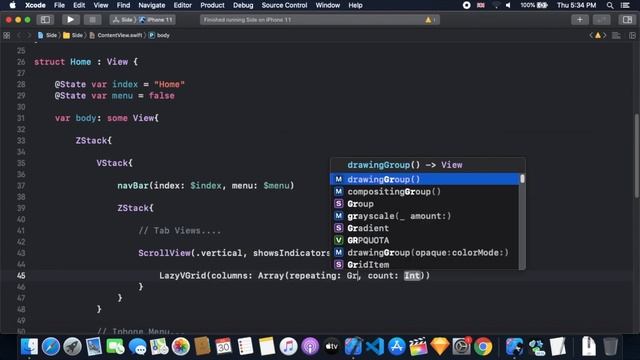The image size is (640, 360).
Task: Click the volume icon in the menu bar
Action: (508, 5)
